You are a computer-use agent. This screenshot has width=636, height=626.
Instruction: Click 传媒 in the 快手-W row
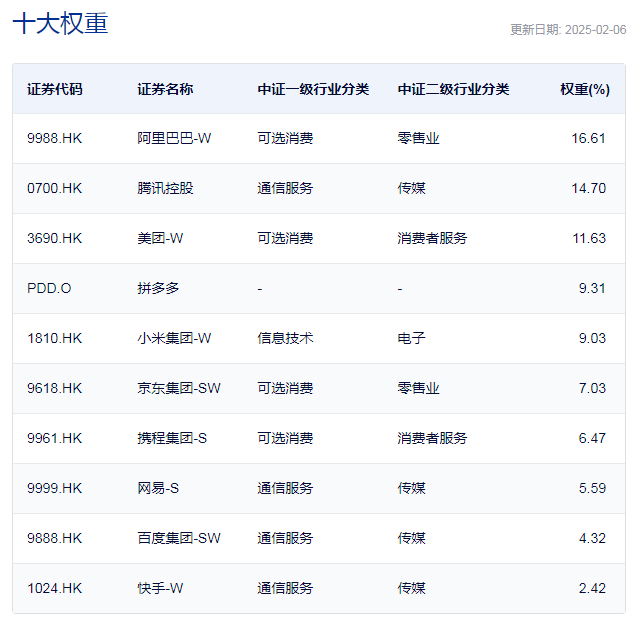(411, 588)
